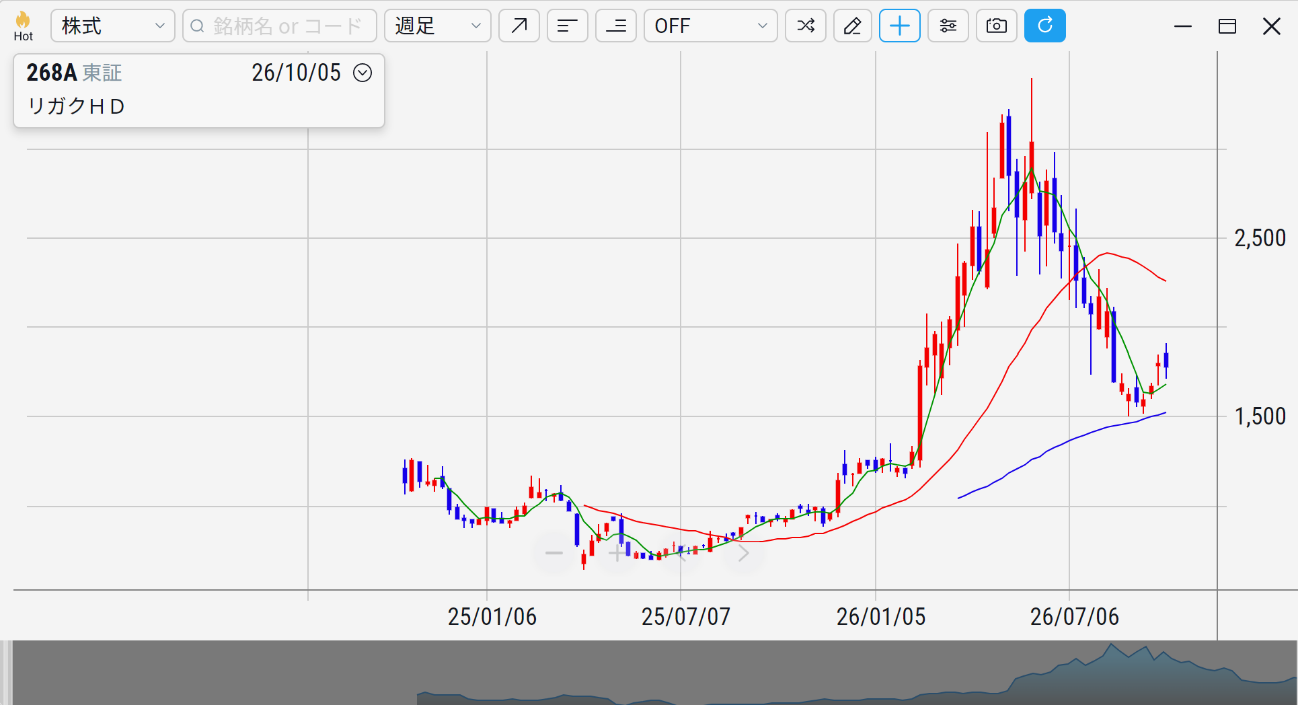Zoom in with the plus chart button

616,553
